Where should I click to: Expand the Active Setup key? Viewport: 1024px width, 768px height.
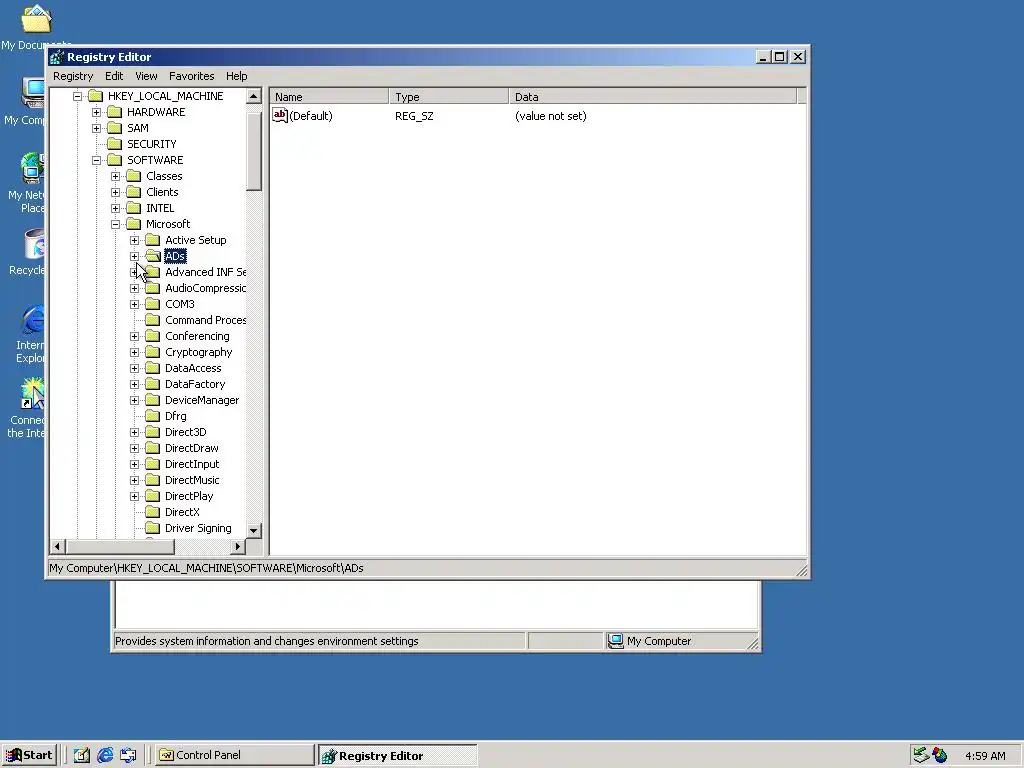(135, 240)
